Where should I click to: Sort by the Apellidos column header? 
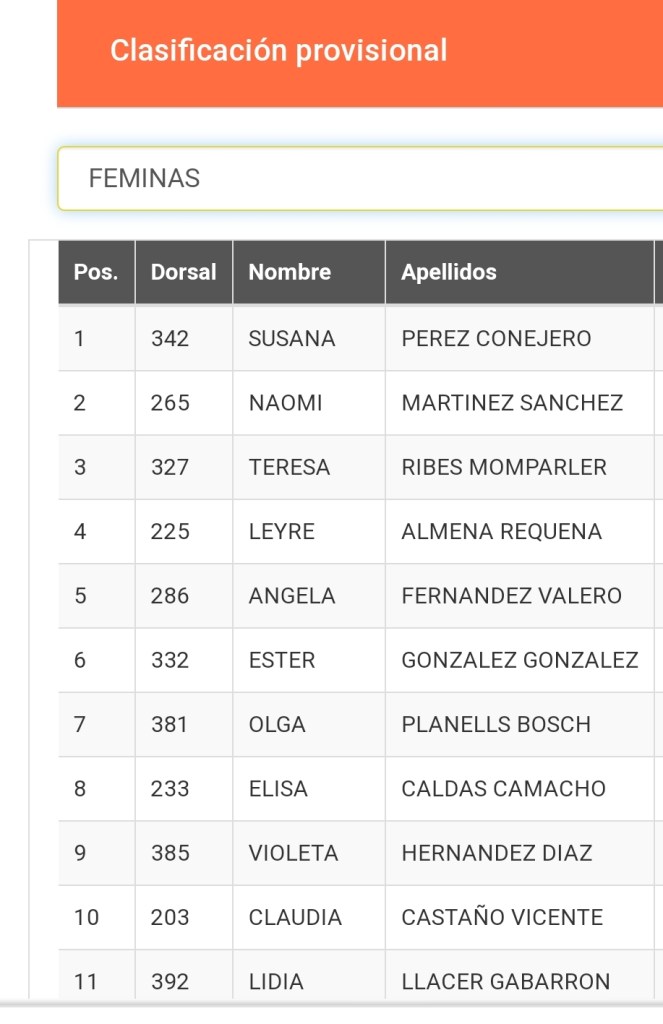pyautogui.click(x=449, y=272)
